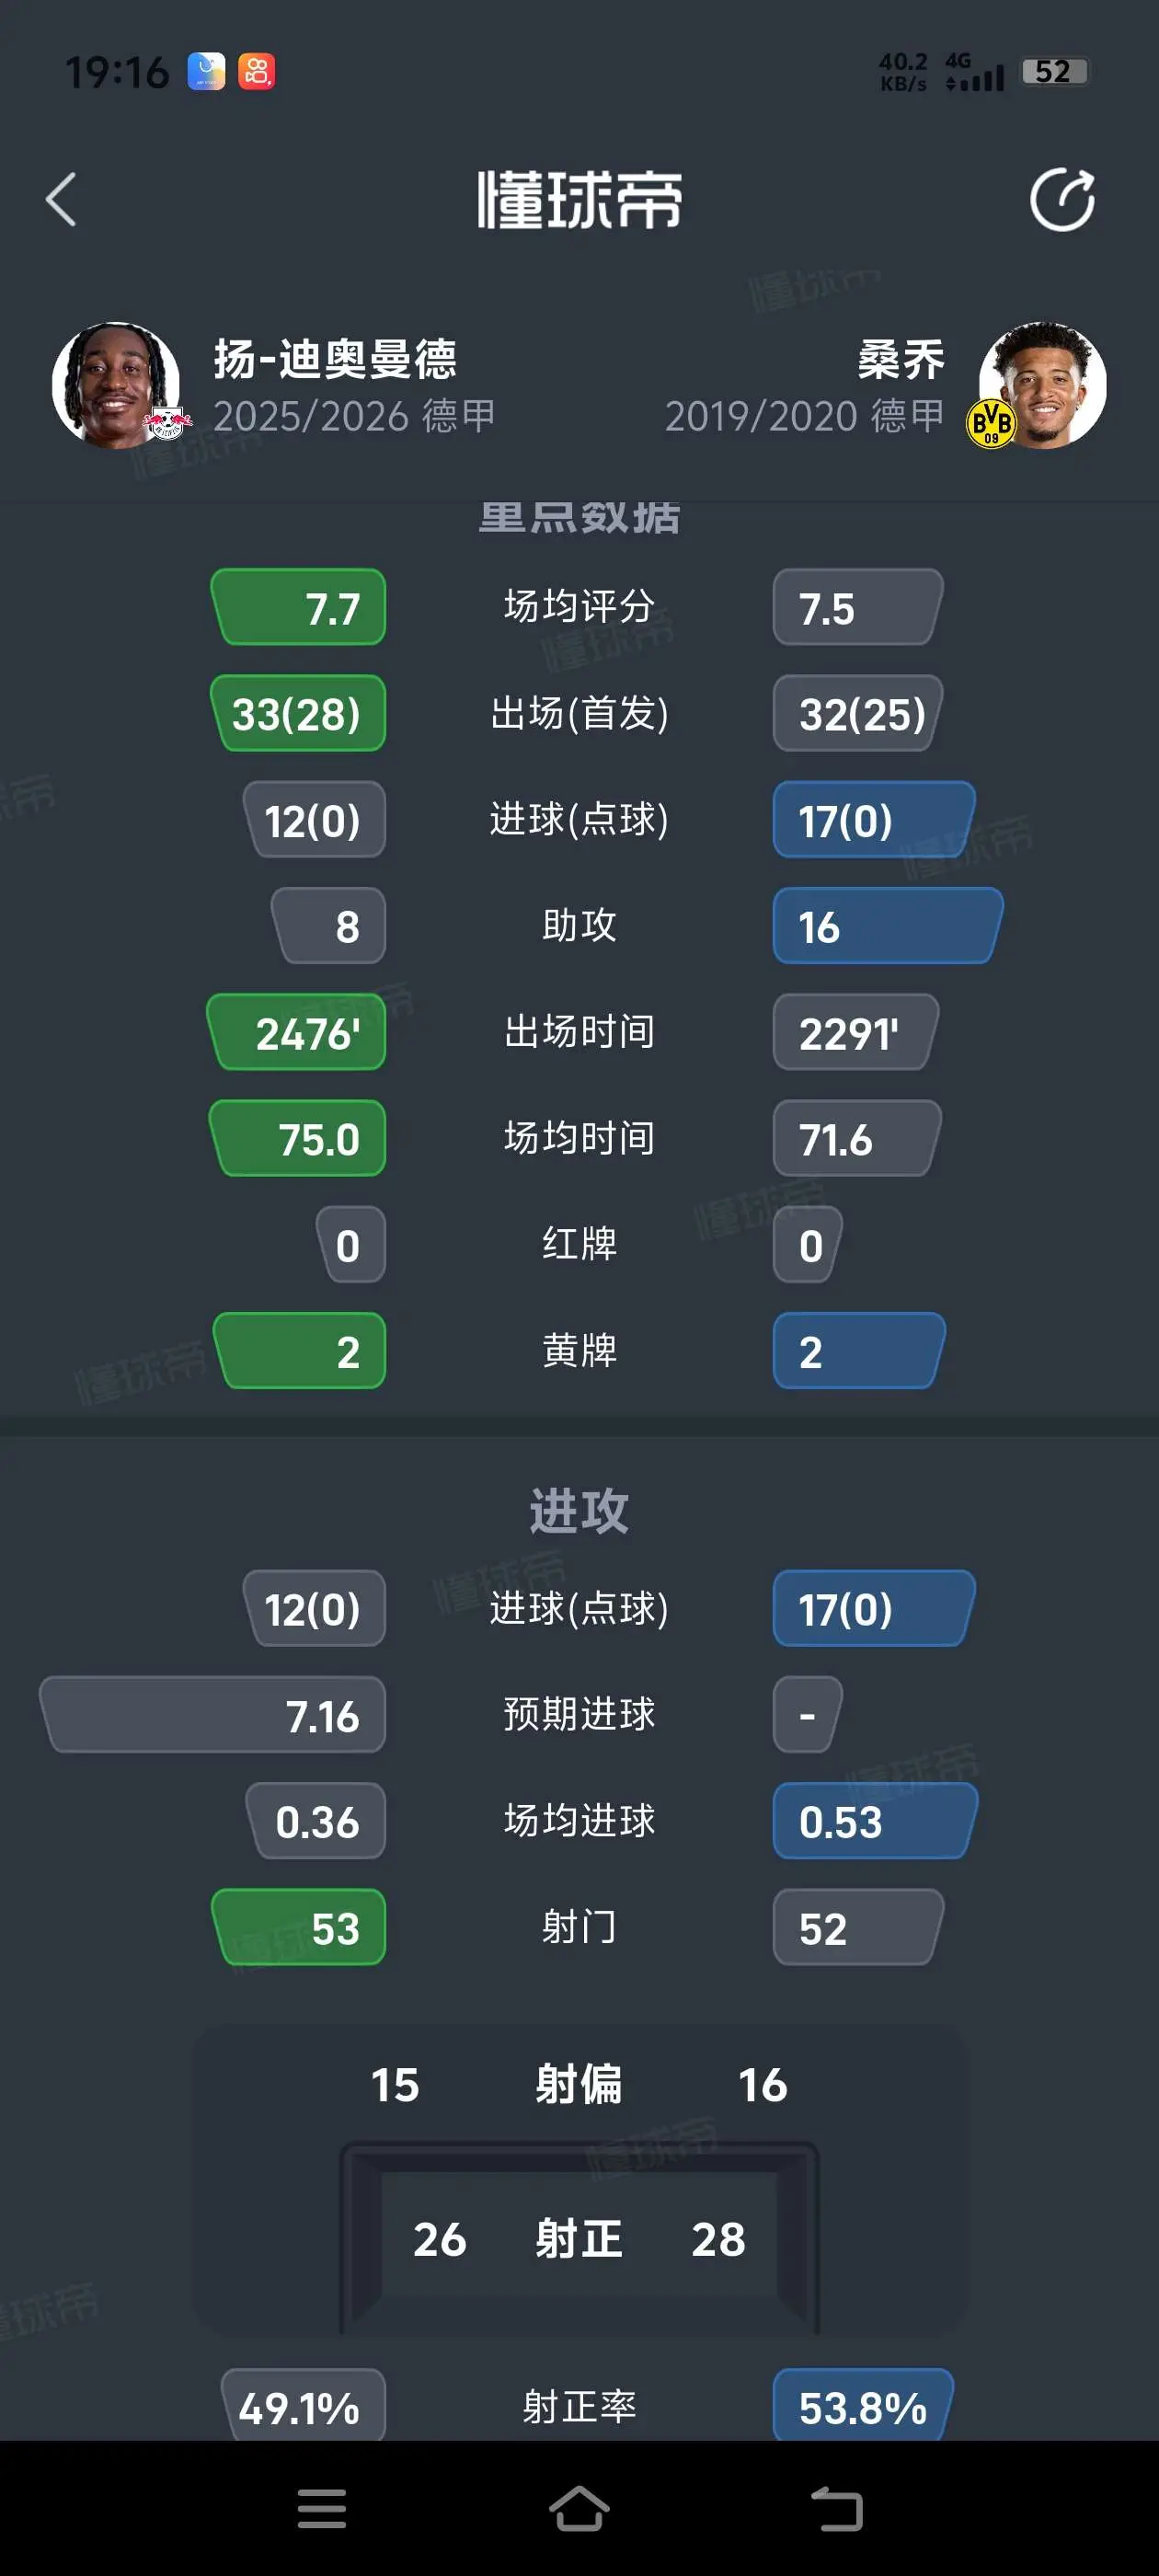Open Sancho's player avatar
The height and width of the screenshot is (2576, 1159).
tap(1043, 385)
